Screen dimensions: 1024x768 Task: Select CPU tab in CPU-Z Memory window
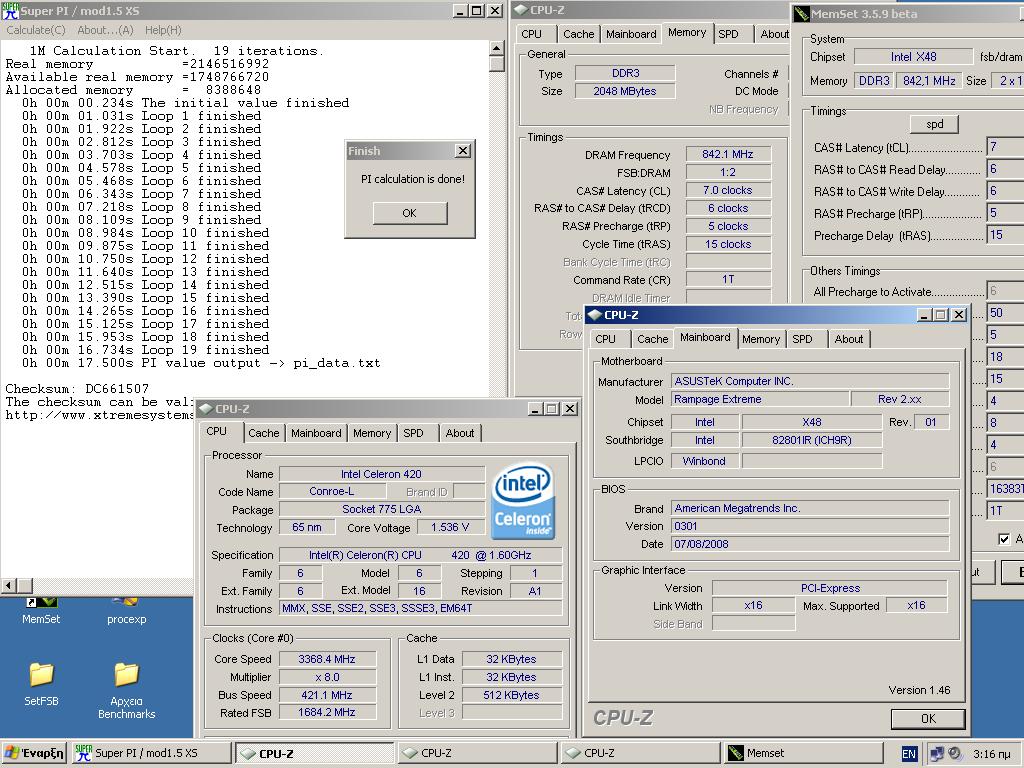pos(532,34)
